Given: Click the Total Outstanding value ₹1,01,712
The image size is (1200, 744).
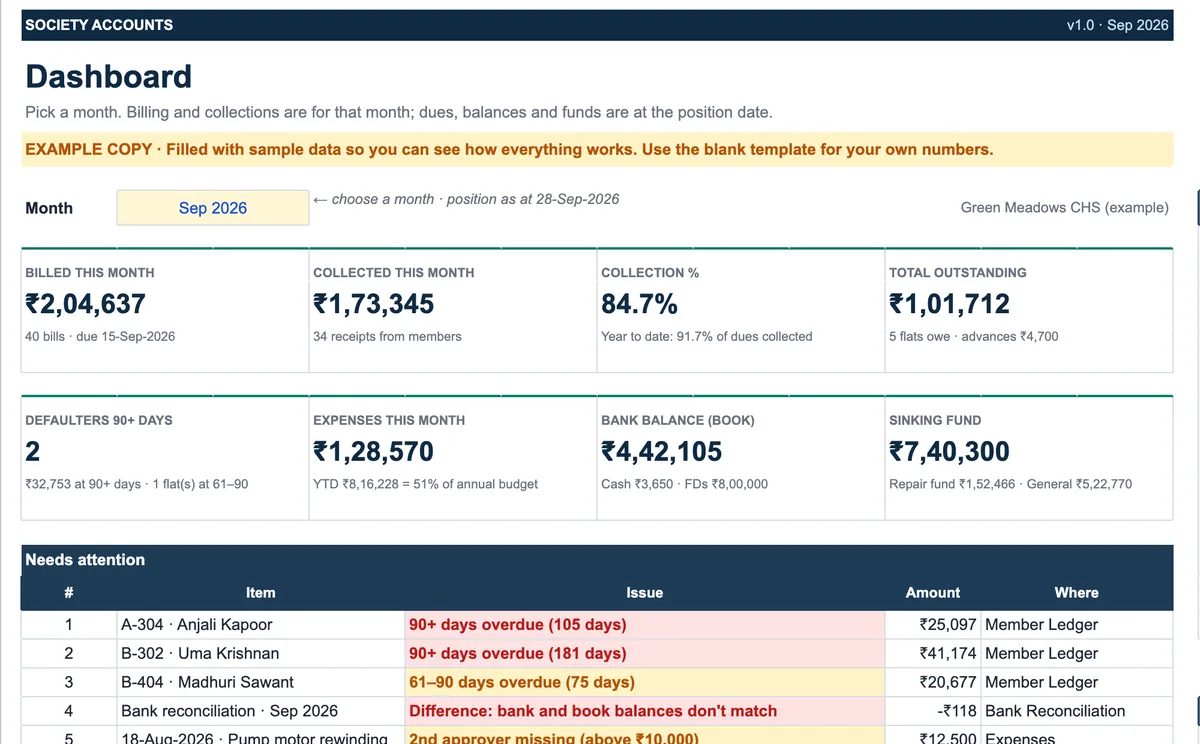Looking at the screenshot, I should point(950,303).
